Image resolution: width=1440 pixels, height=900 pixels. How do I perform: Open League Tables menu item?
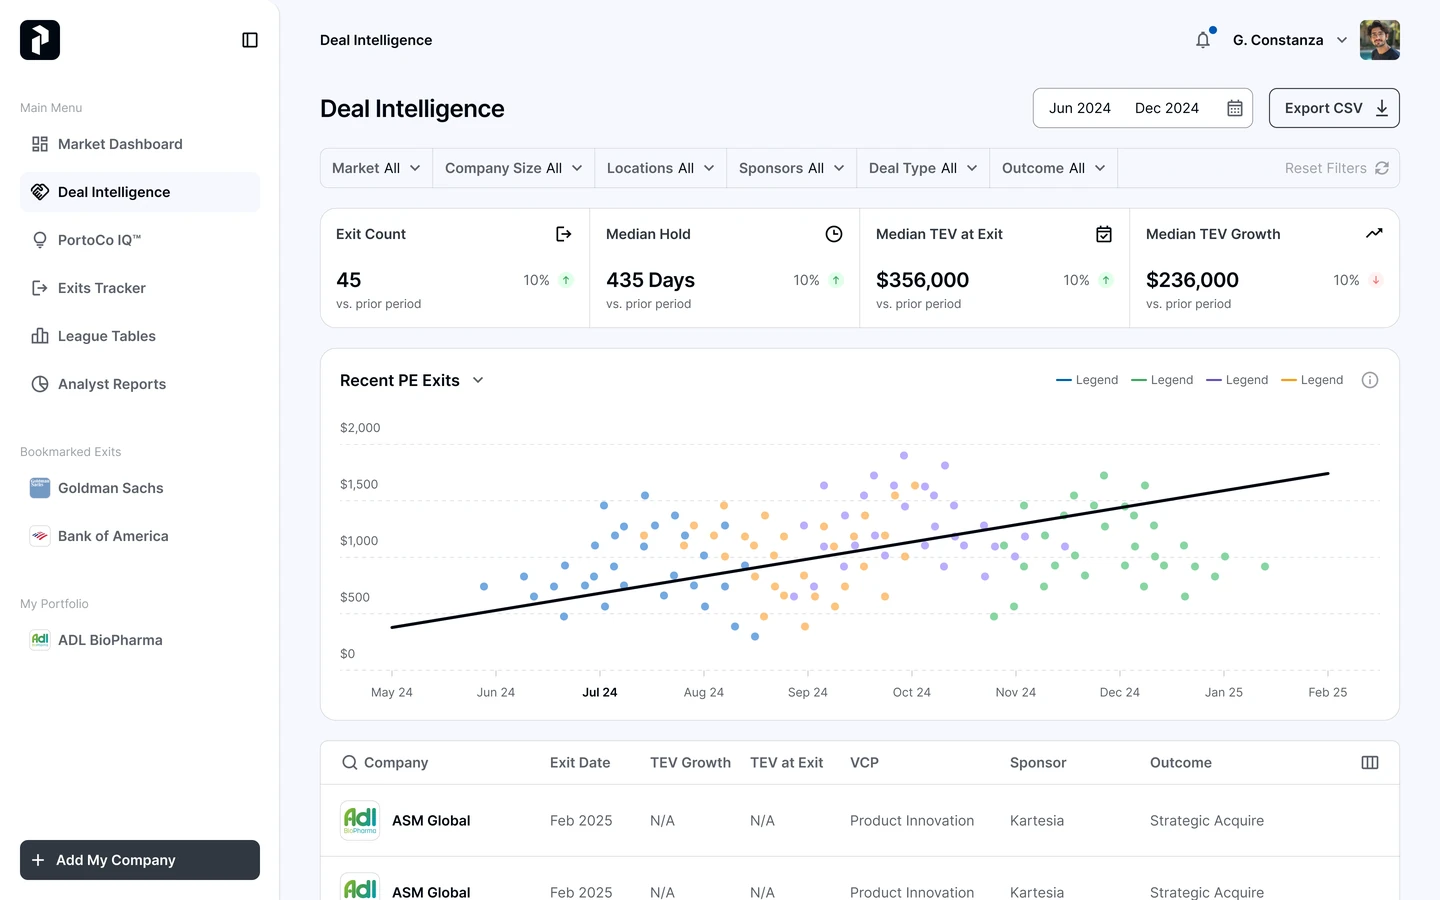point(140,336)
